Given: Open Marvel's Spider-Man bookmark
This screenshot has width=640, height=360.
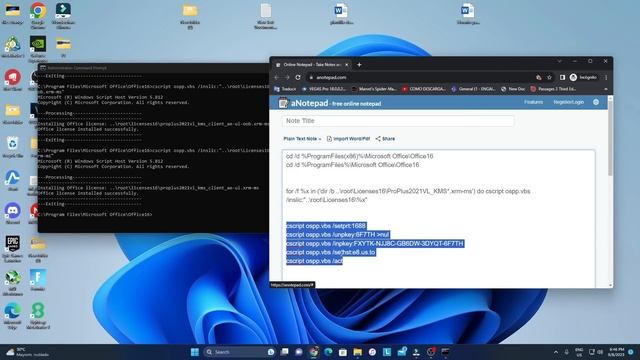Looking at the screenshot, I should [374, 89].
